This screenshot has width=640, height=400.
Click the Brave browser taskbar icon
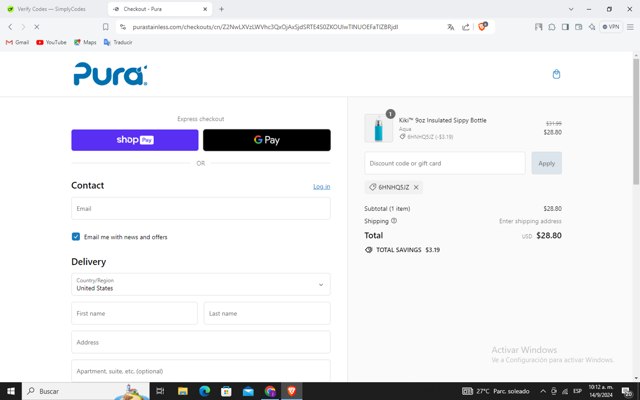291,391
